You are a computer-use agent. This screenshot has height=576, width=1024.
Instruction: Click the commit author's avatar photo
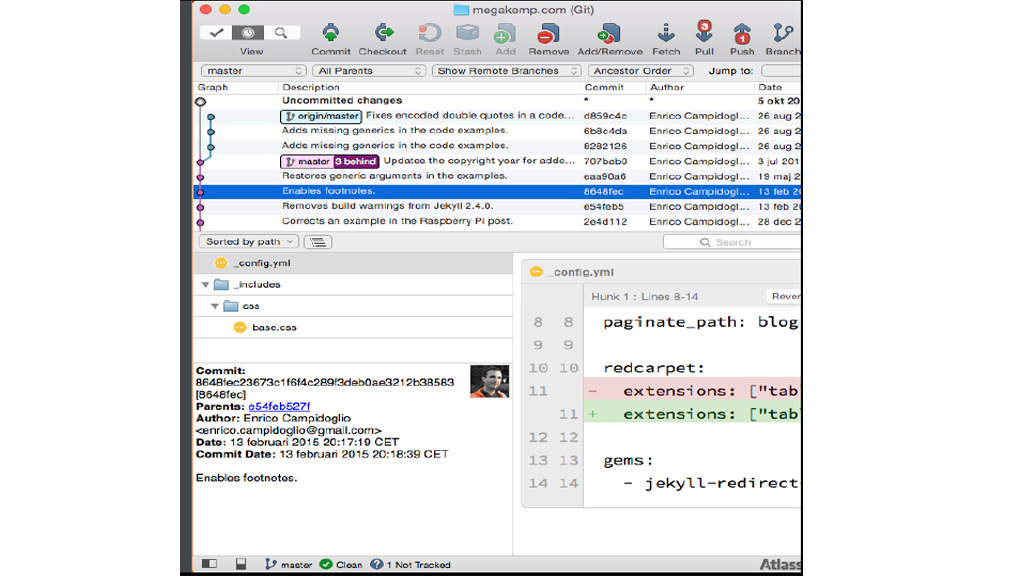(x=489, y=381)
